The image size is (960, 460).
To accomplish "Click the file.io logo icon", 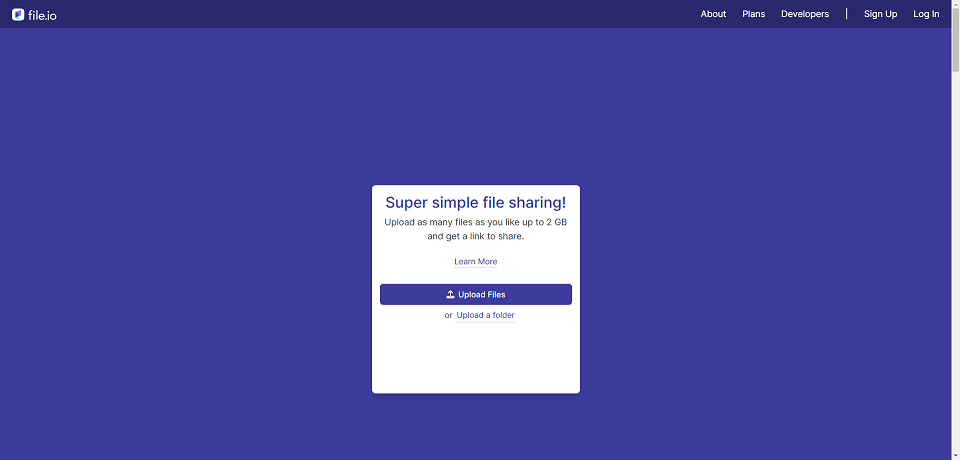I will coord(18,15).
